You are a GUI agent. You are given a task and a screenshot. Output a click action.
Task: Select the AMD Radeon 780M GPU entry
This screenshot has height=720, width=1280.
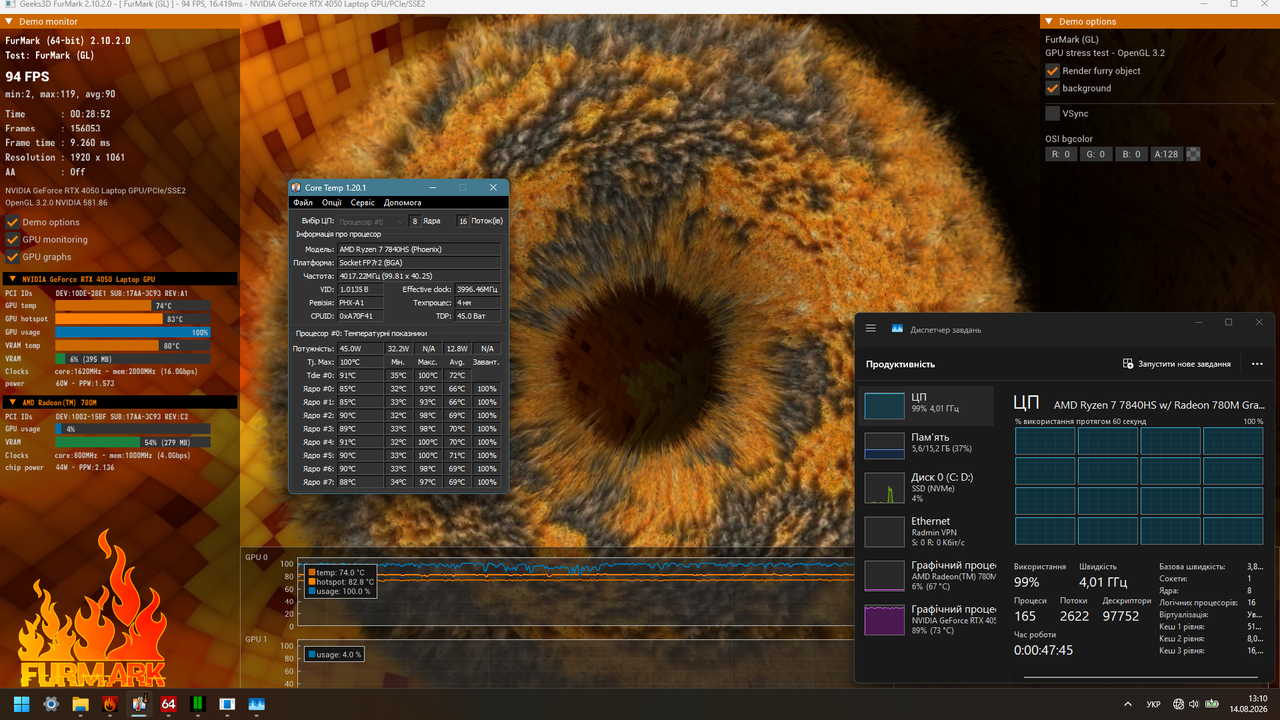click(928, 575)
